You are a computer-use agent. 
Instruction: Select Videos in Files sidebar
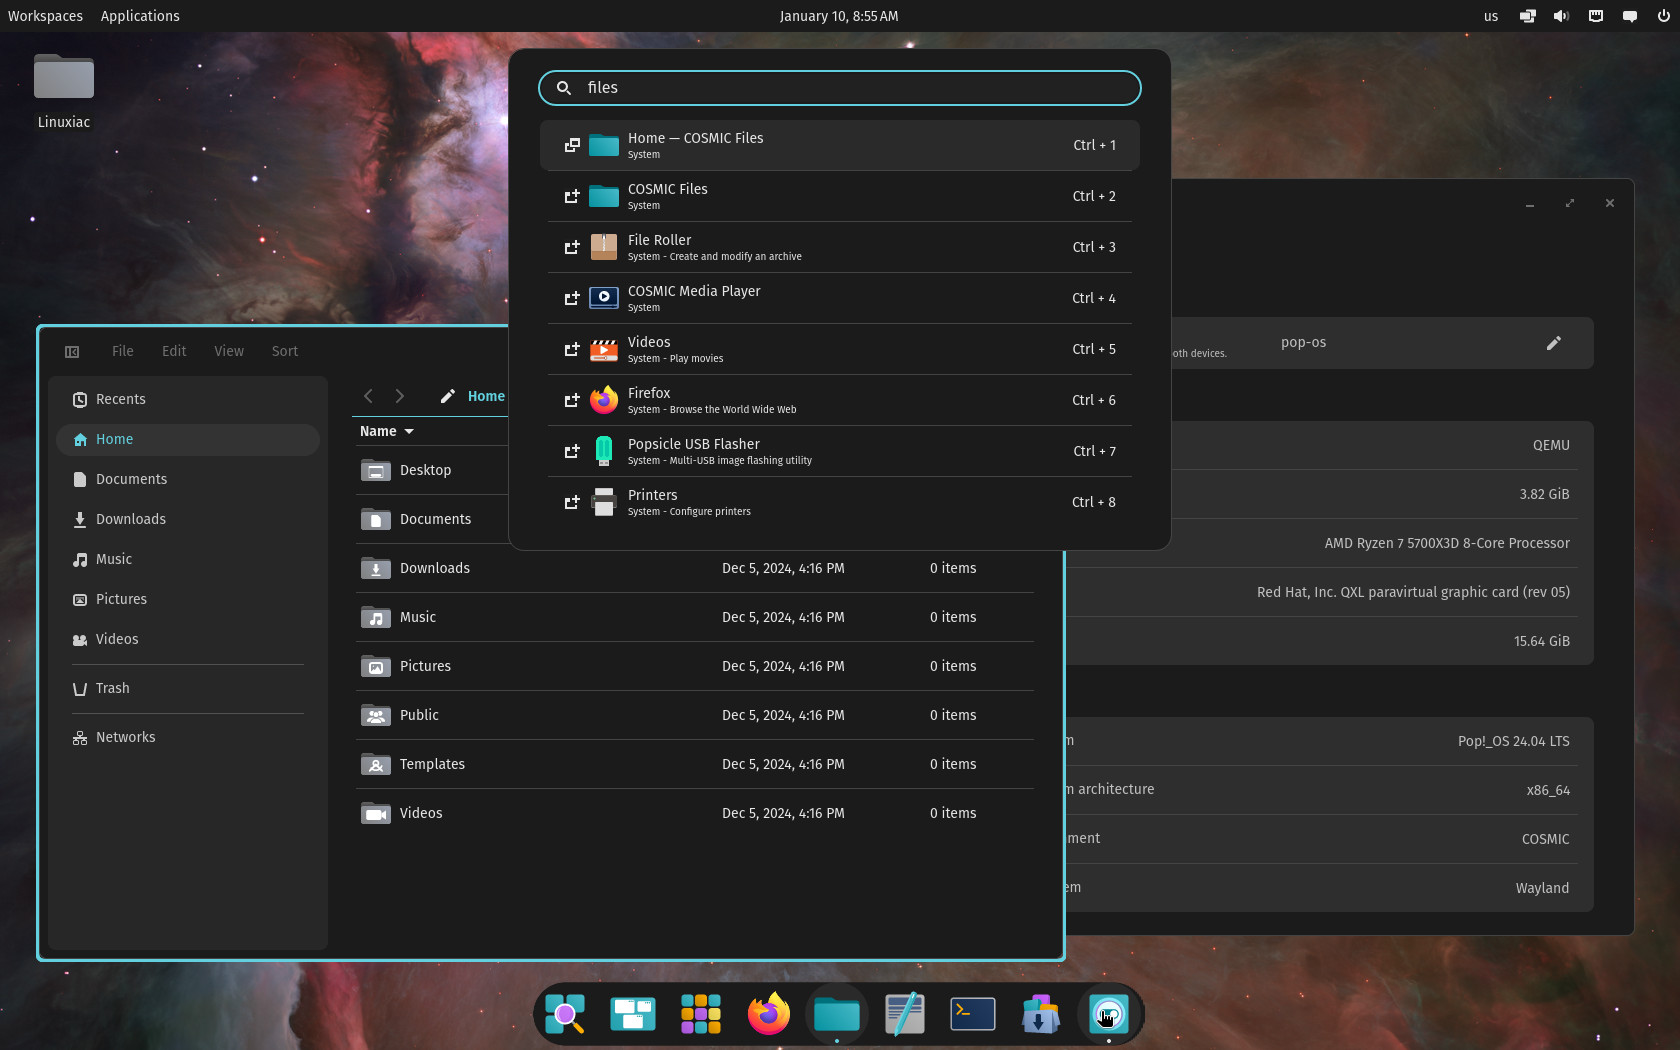[188, 639]
